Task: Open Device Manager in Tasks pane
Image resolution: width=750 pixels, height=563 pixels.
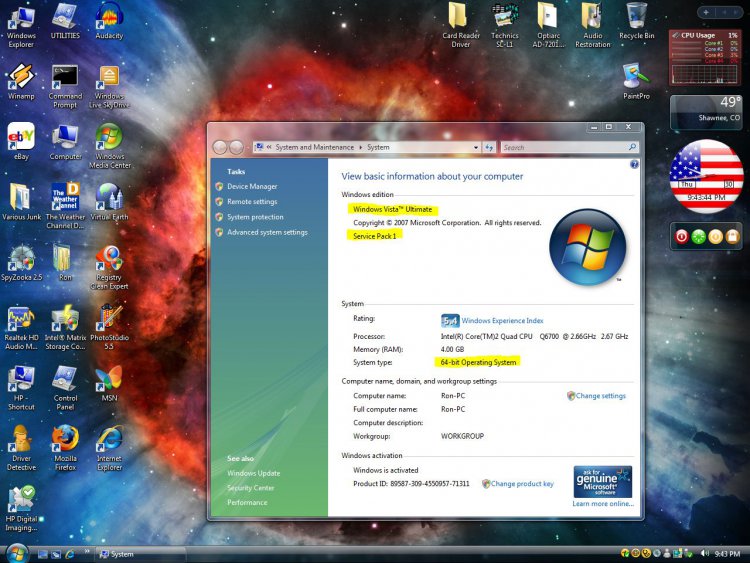Action: coord(252,187)
